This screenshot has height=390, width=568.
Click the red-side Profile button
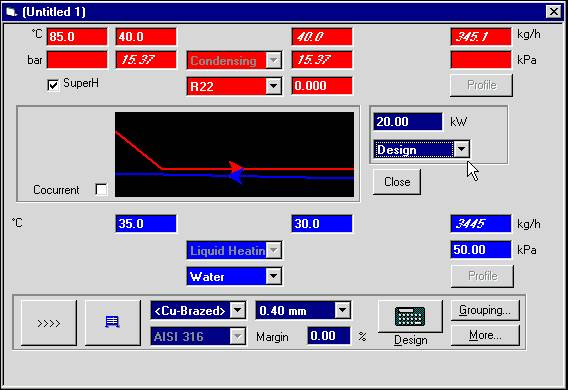coord(481,85)
